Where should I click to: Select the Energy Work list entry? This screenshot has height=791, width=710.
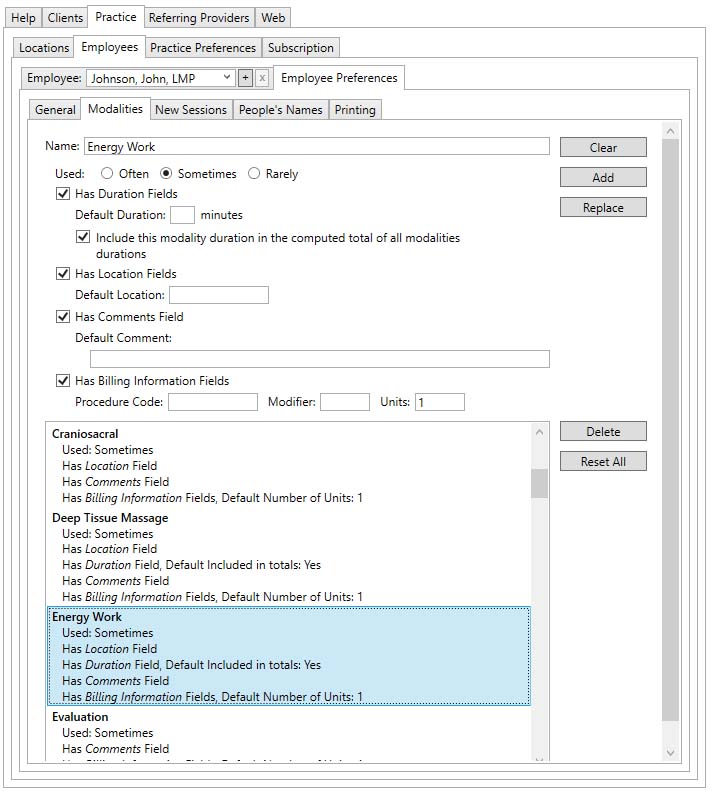pos(289,656)
